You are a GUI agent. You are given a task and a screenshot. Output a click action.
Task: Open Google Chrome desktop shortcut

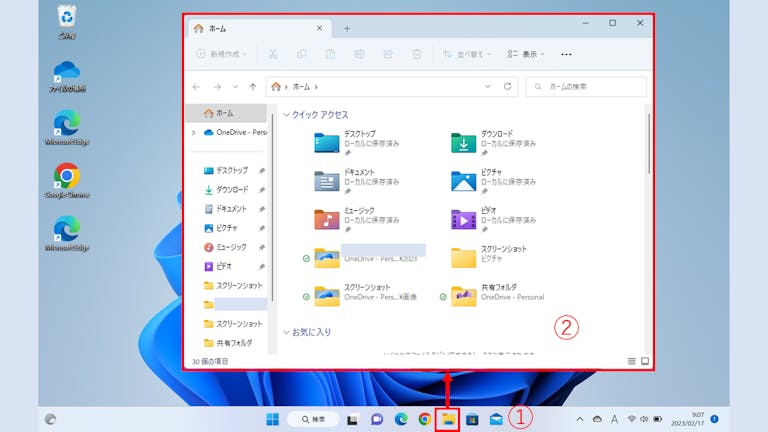click(67, 181)
